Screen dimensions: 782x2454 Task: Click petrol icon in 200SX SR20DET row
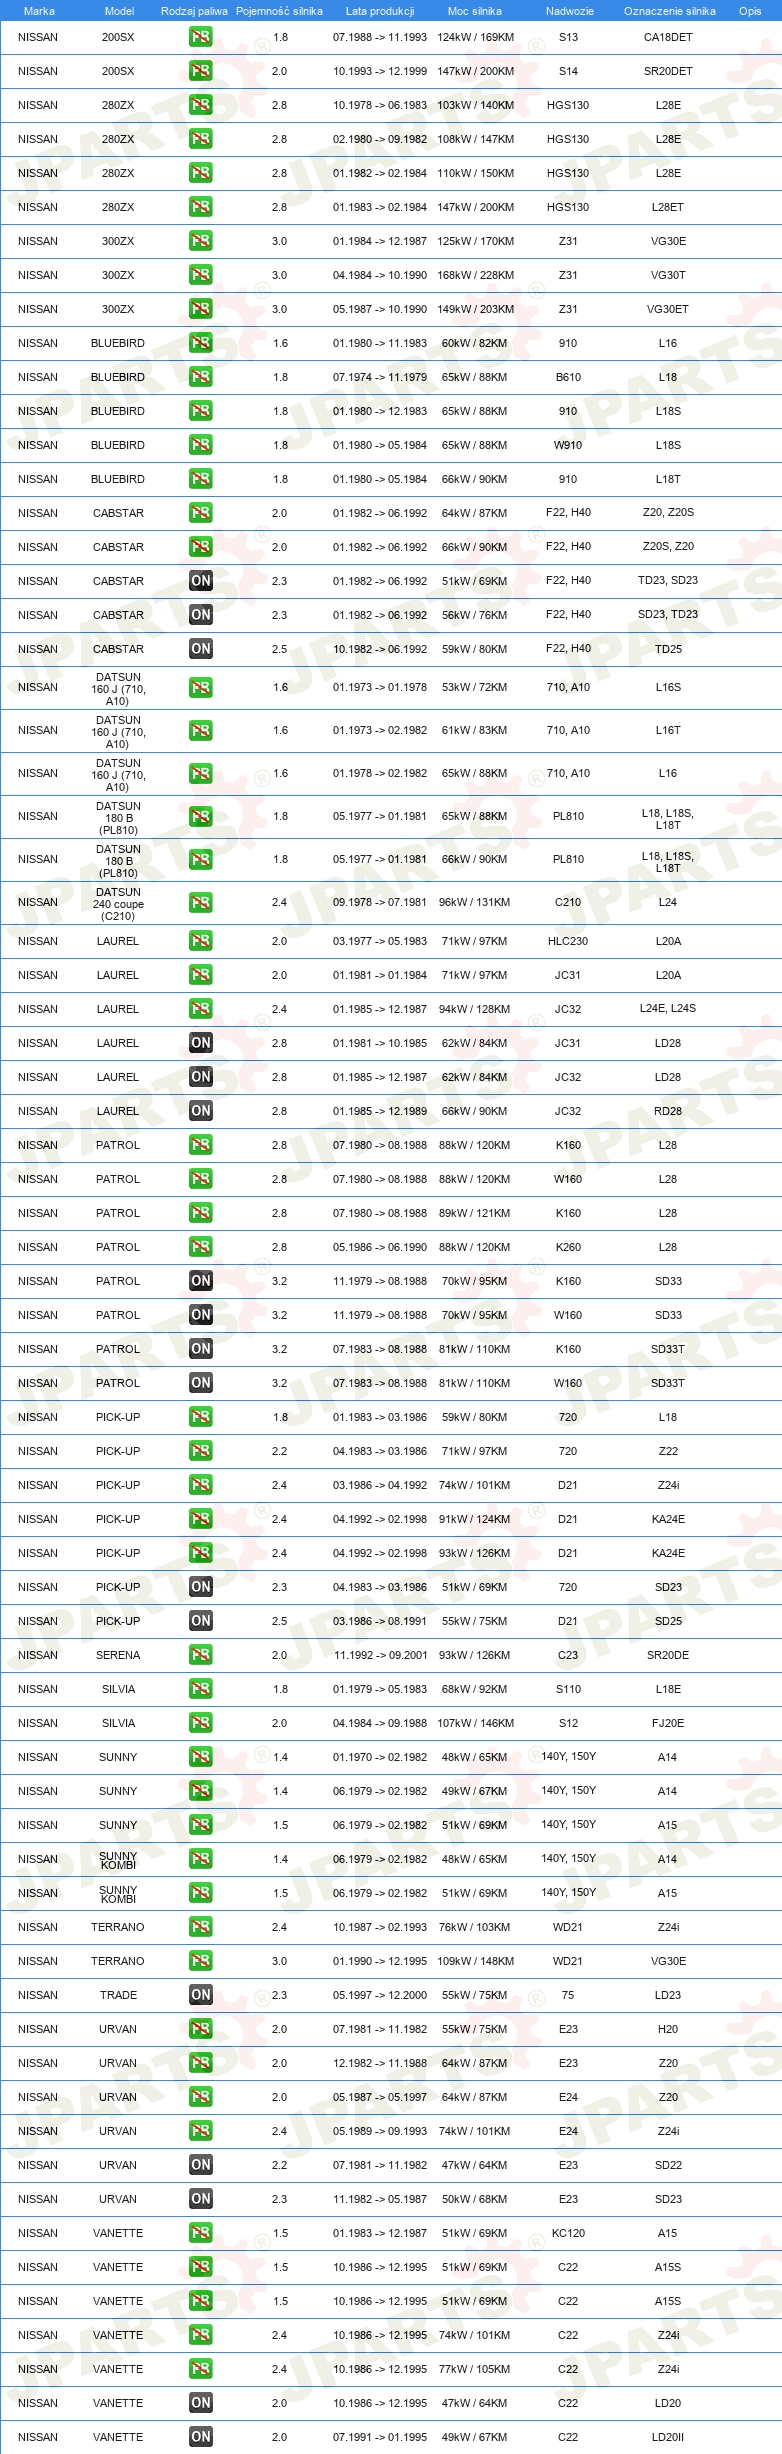click(201, 71)
